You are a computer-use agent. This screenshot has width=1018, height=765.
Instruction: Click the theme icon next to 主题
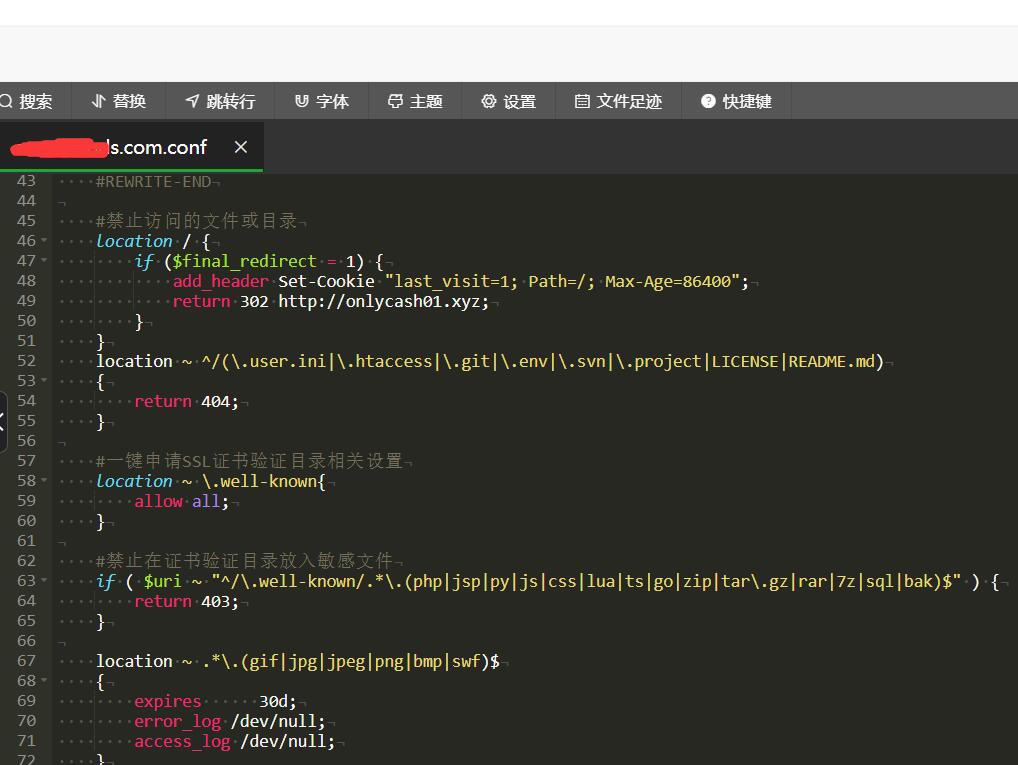tap(395, 101)
